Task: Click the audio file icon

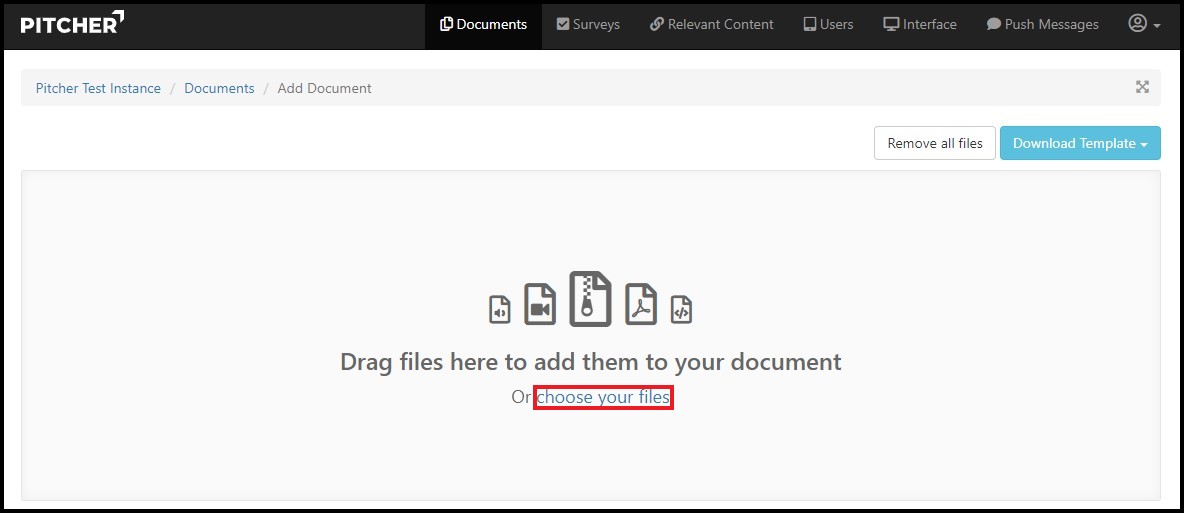Action: [x=500, y=310]
